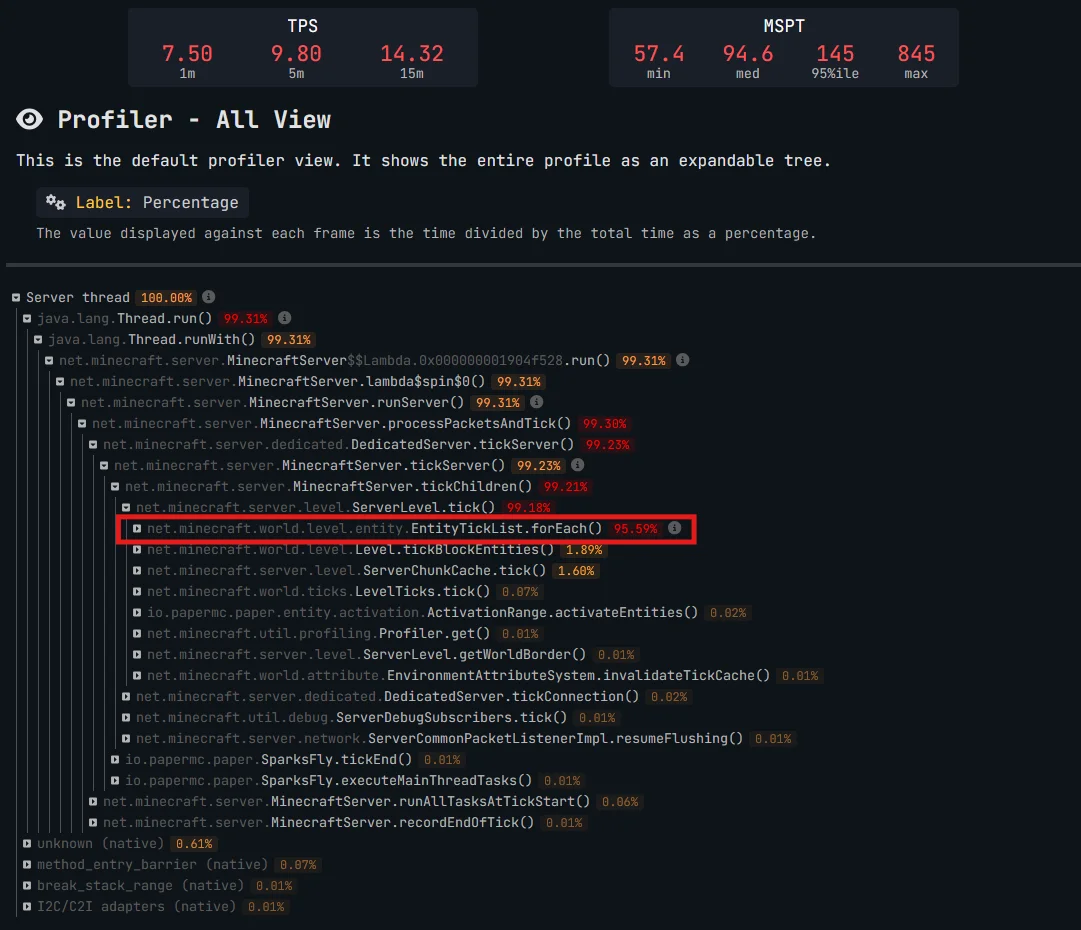Screen dimensions: 1081x930
Task: Collapse the Server thread node
Action: (16, 298)
